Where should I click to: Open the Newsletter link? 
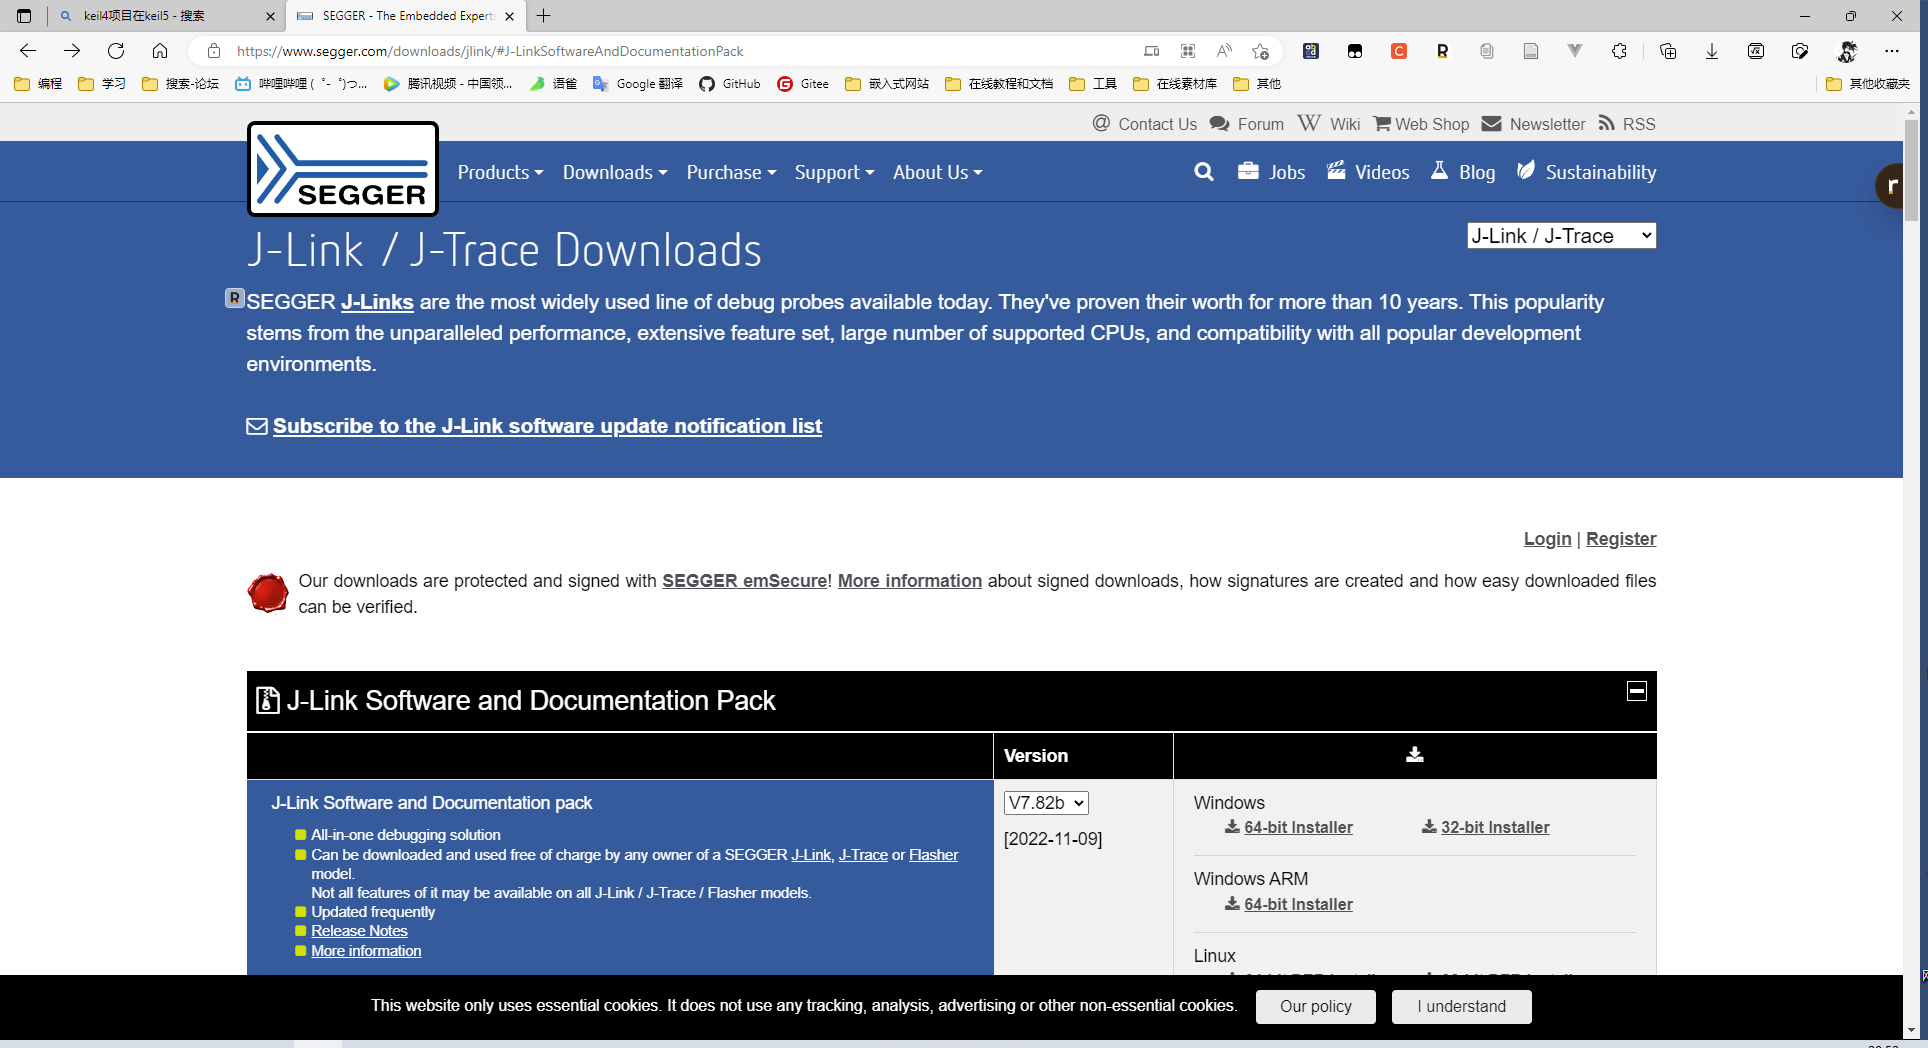pyautogui.click(x=1533, y=124)
